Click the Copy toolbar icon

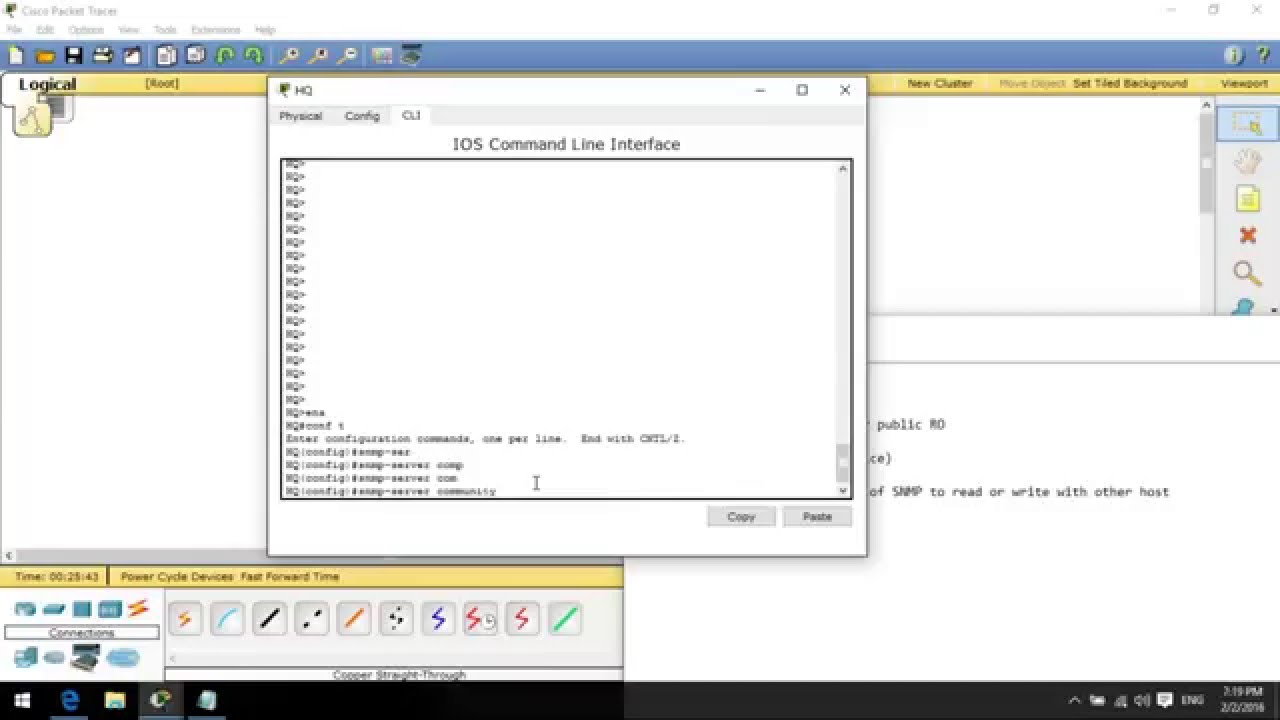point(166,56)
